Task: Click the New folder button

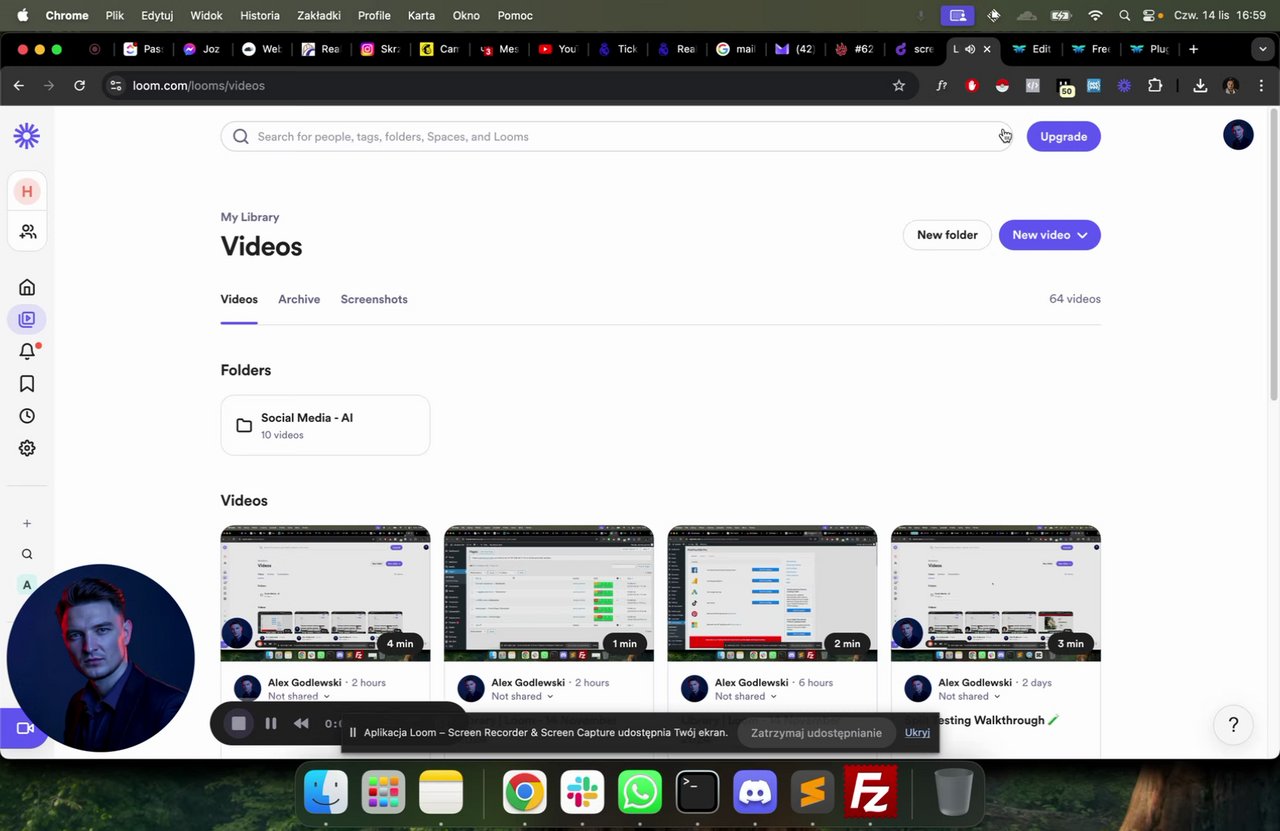Action: pos(947,235)
